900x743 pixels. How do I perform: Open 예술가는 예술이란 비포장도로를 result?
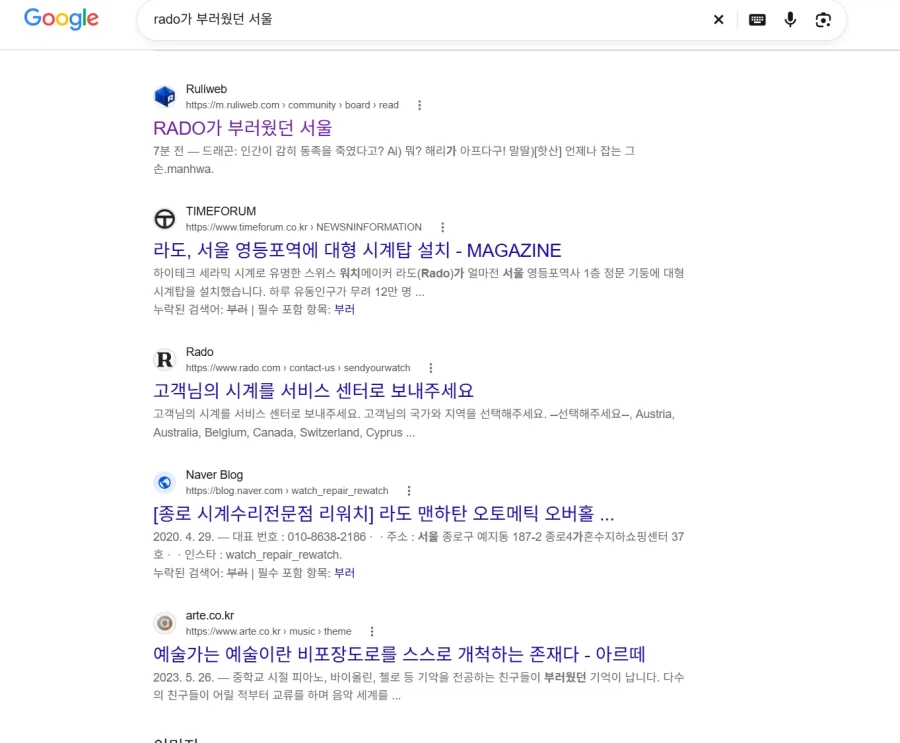[x=399, y=654]
